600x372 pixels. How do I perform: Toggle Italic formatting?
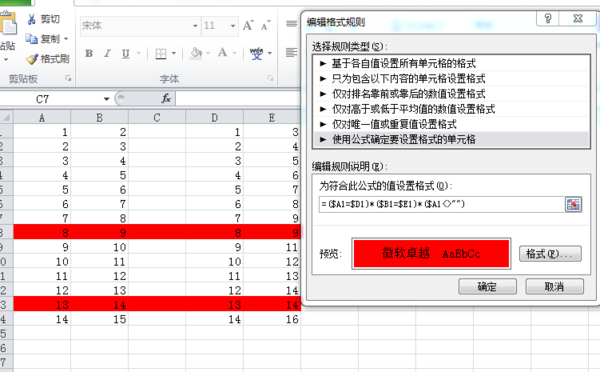coord(108,53)
